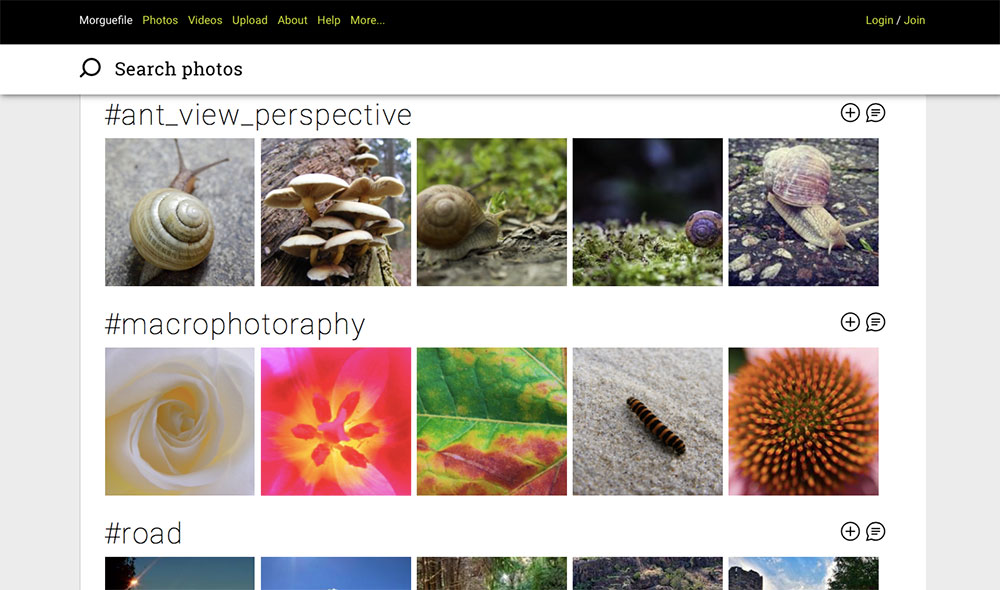
Task: Open the comment bubble for #macrophotoraphy
Action: [x=876, y=322]
